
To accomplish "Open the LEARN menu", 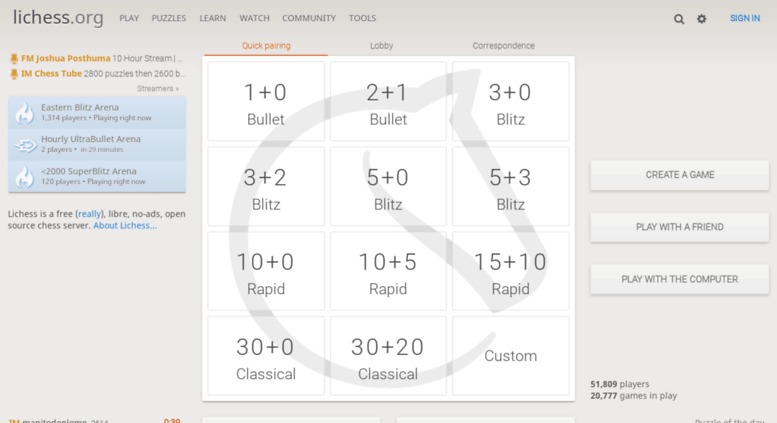I will [x=213, y=18].
